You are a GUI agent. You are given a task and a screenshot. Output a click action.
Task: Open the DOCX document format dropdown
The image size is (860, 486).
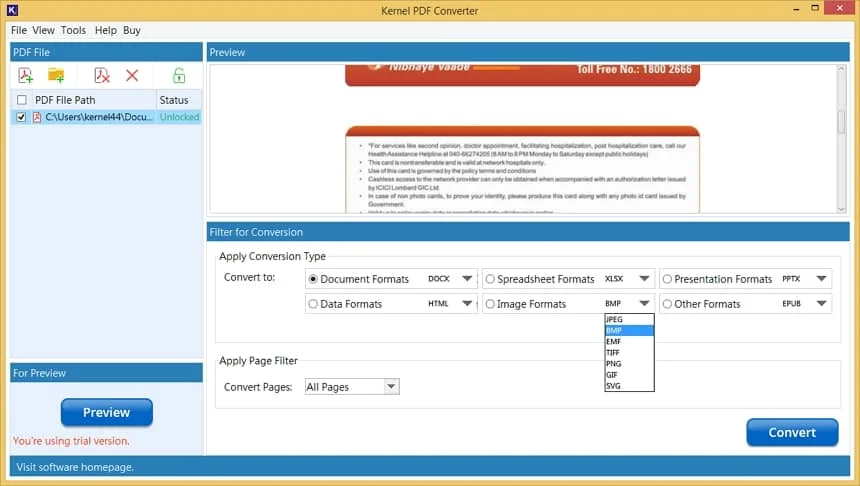click(x=467, y=279)
